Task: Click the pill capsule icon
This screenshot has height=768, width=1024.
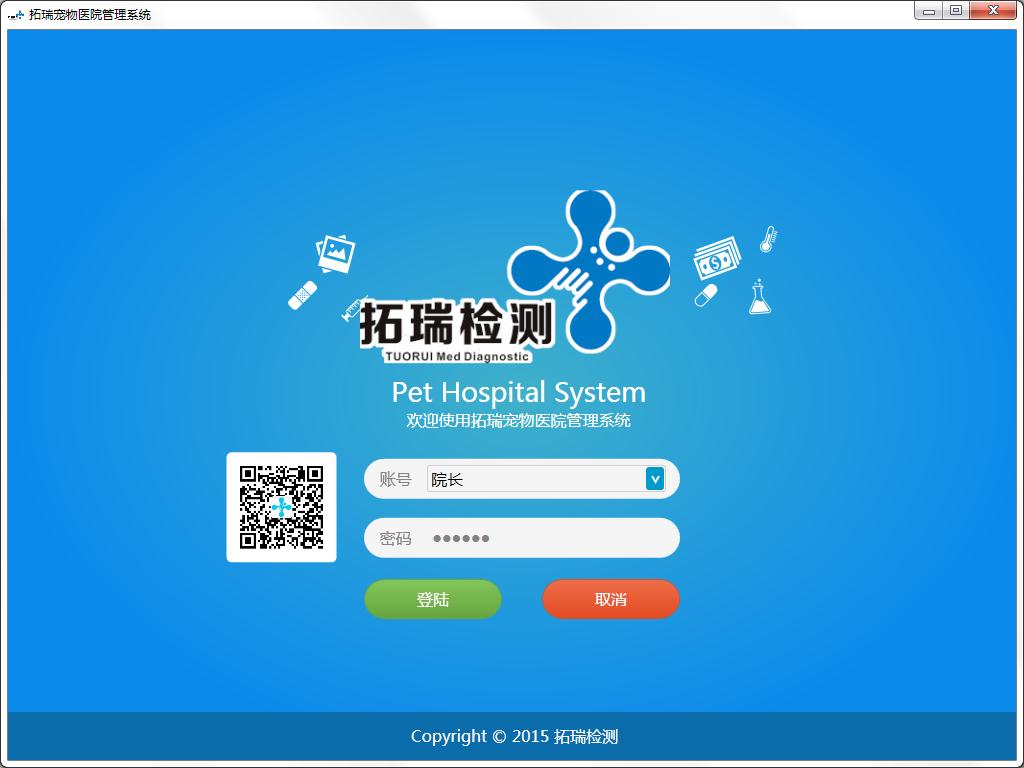Action: click(705, 295)
